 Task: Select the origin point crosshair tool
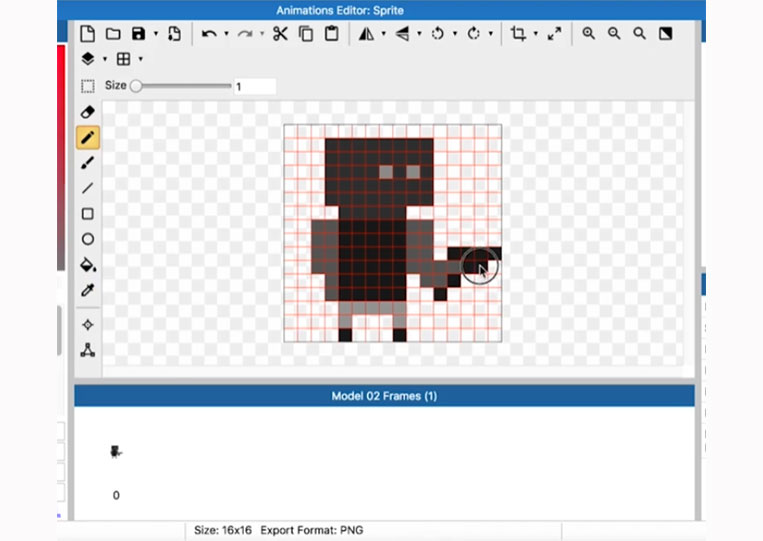pos(88,325)
